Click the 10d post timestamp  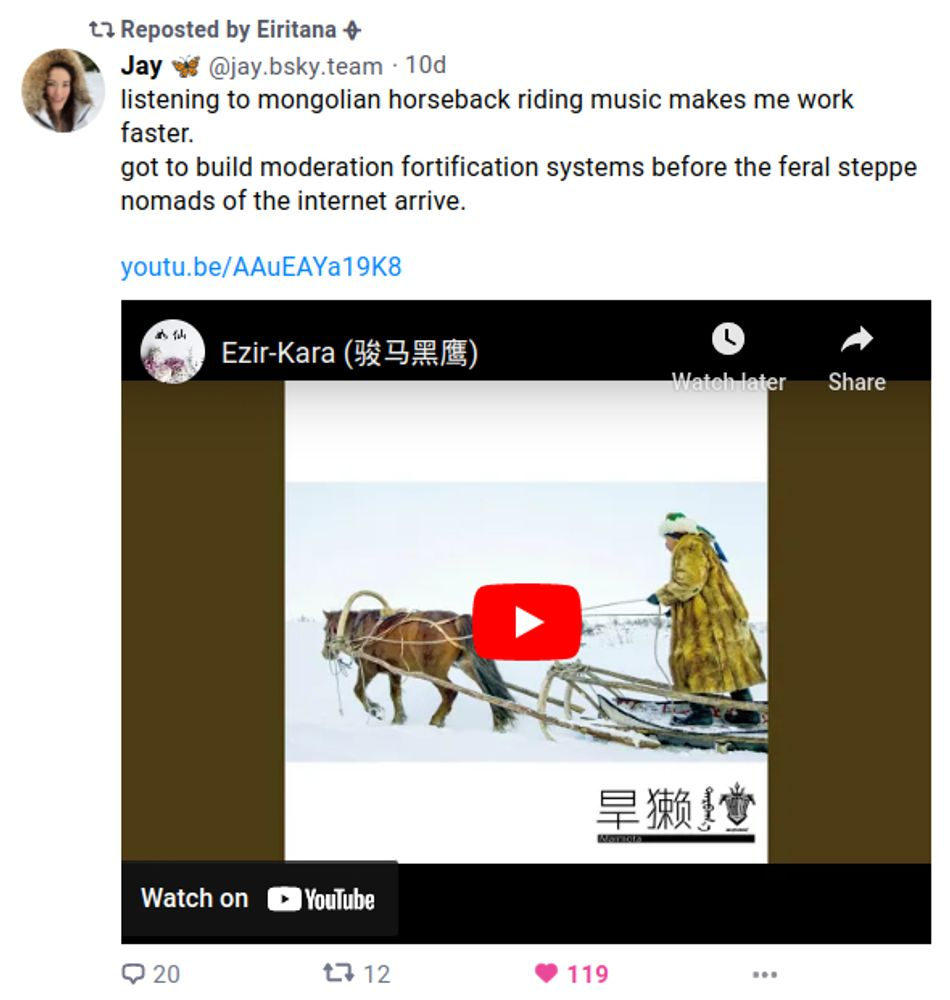pyautogui.click(x=425, y=65)
